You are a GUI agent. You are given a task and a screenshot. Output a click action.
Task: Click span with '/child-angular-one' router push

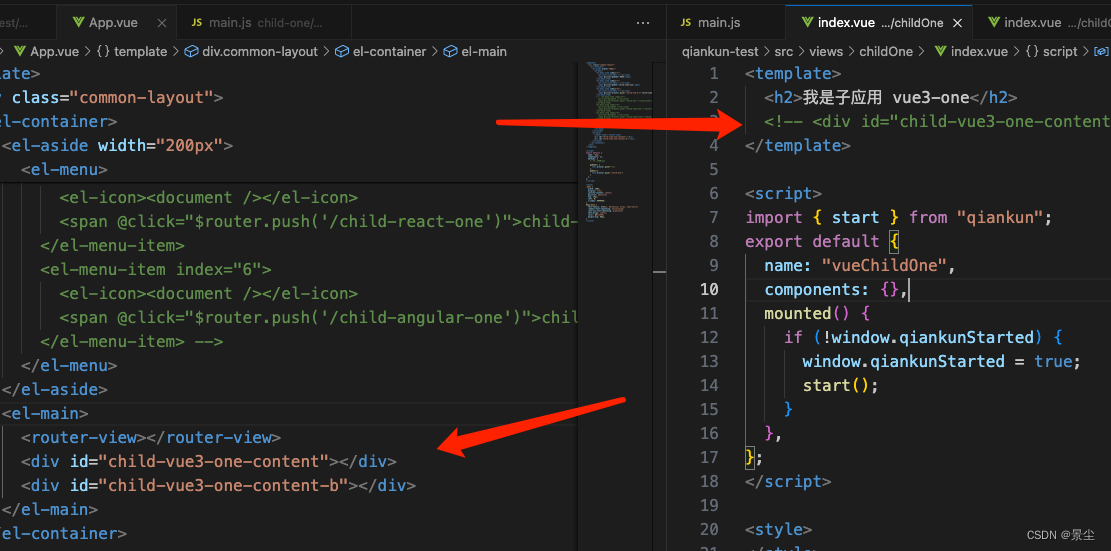tap(319, 317)
